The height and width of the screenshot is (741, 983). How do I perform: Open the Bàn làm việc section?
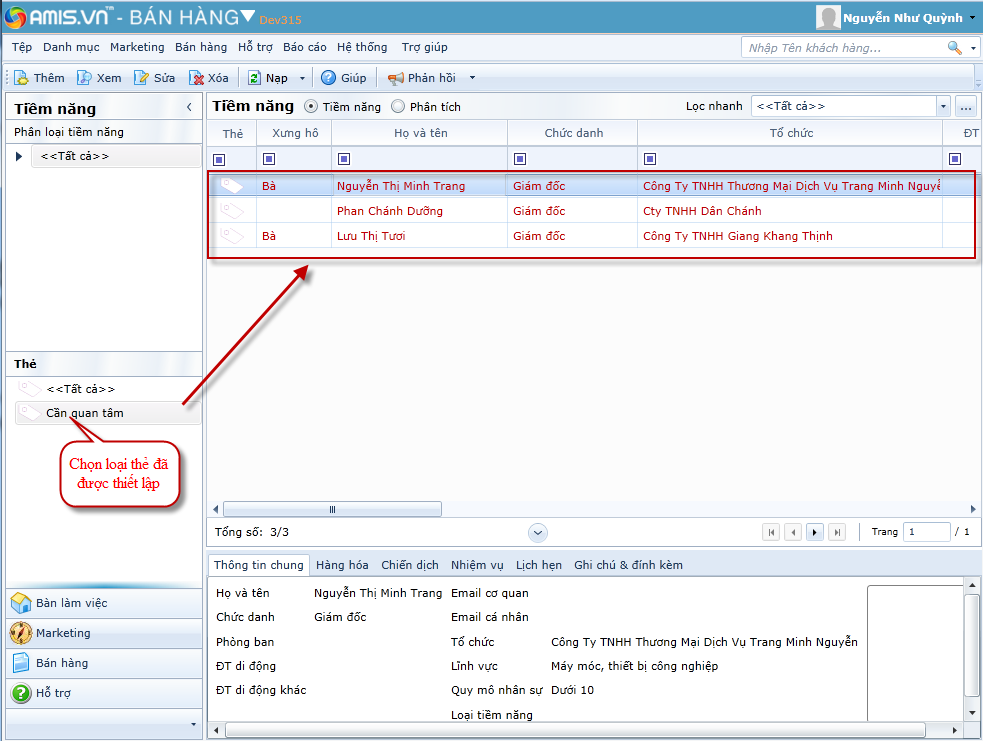(x=72, y=603)
